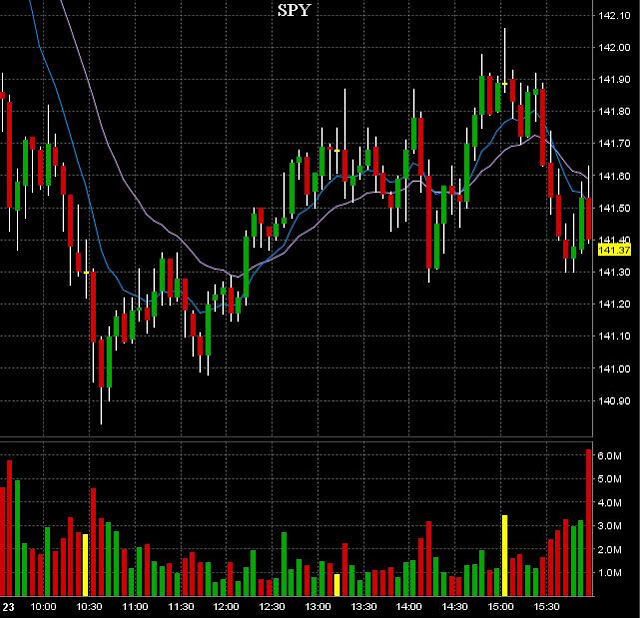The width and height of the screenshot is (640, 618).
Task: Select the 2.0M volume axis label
Action: 609,549
